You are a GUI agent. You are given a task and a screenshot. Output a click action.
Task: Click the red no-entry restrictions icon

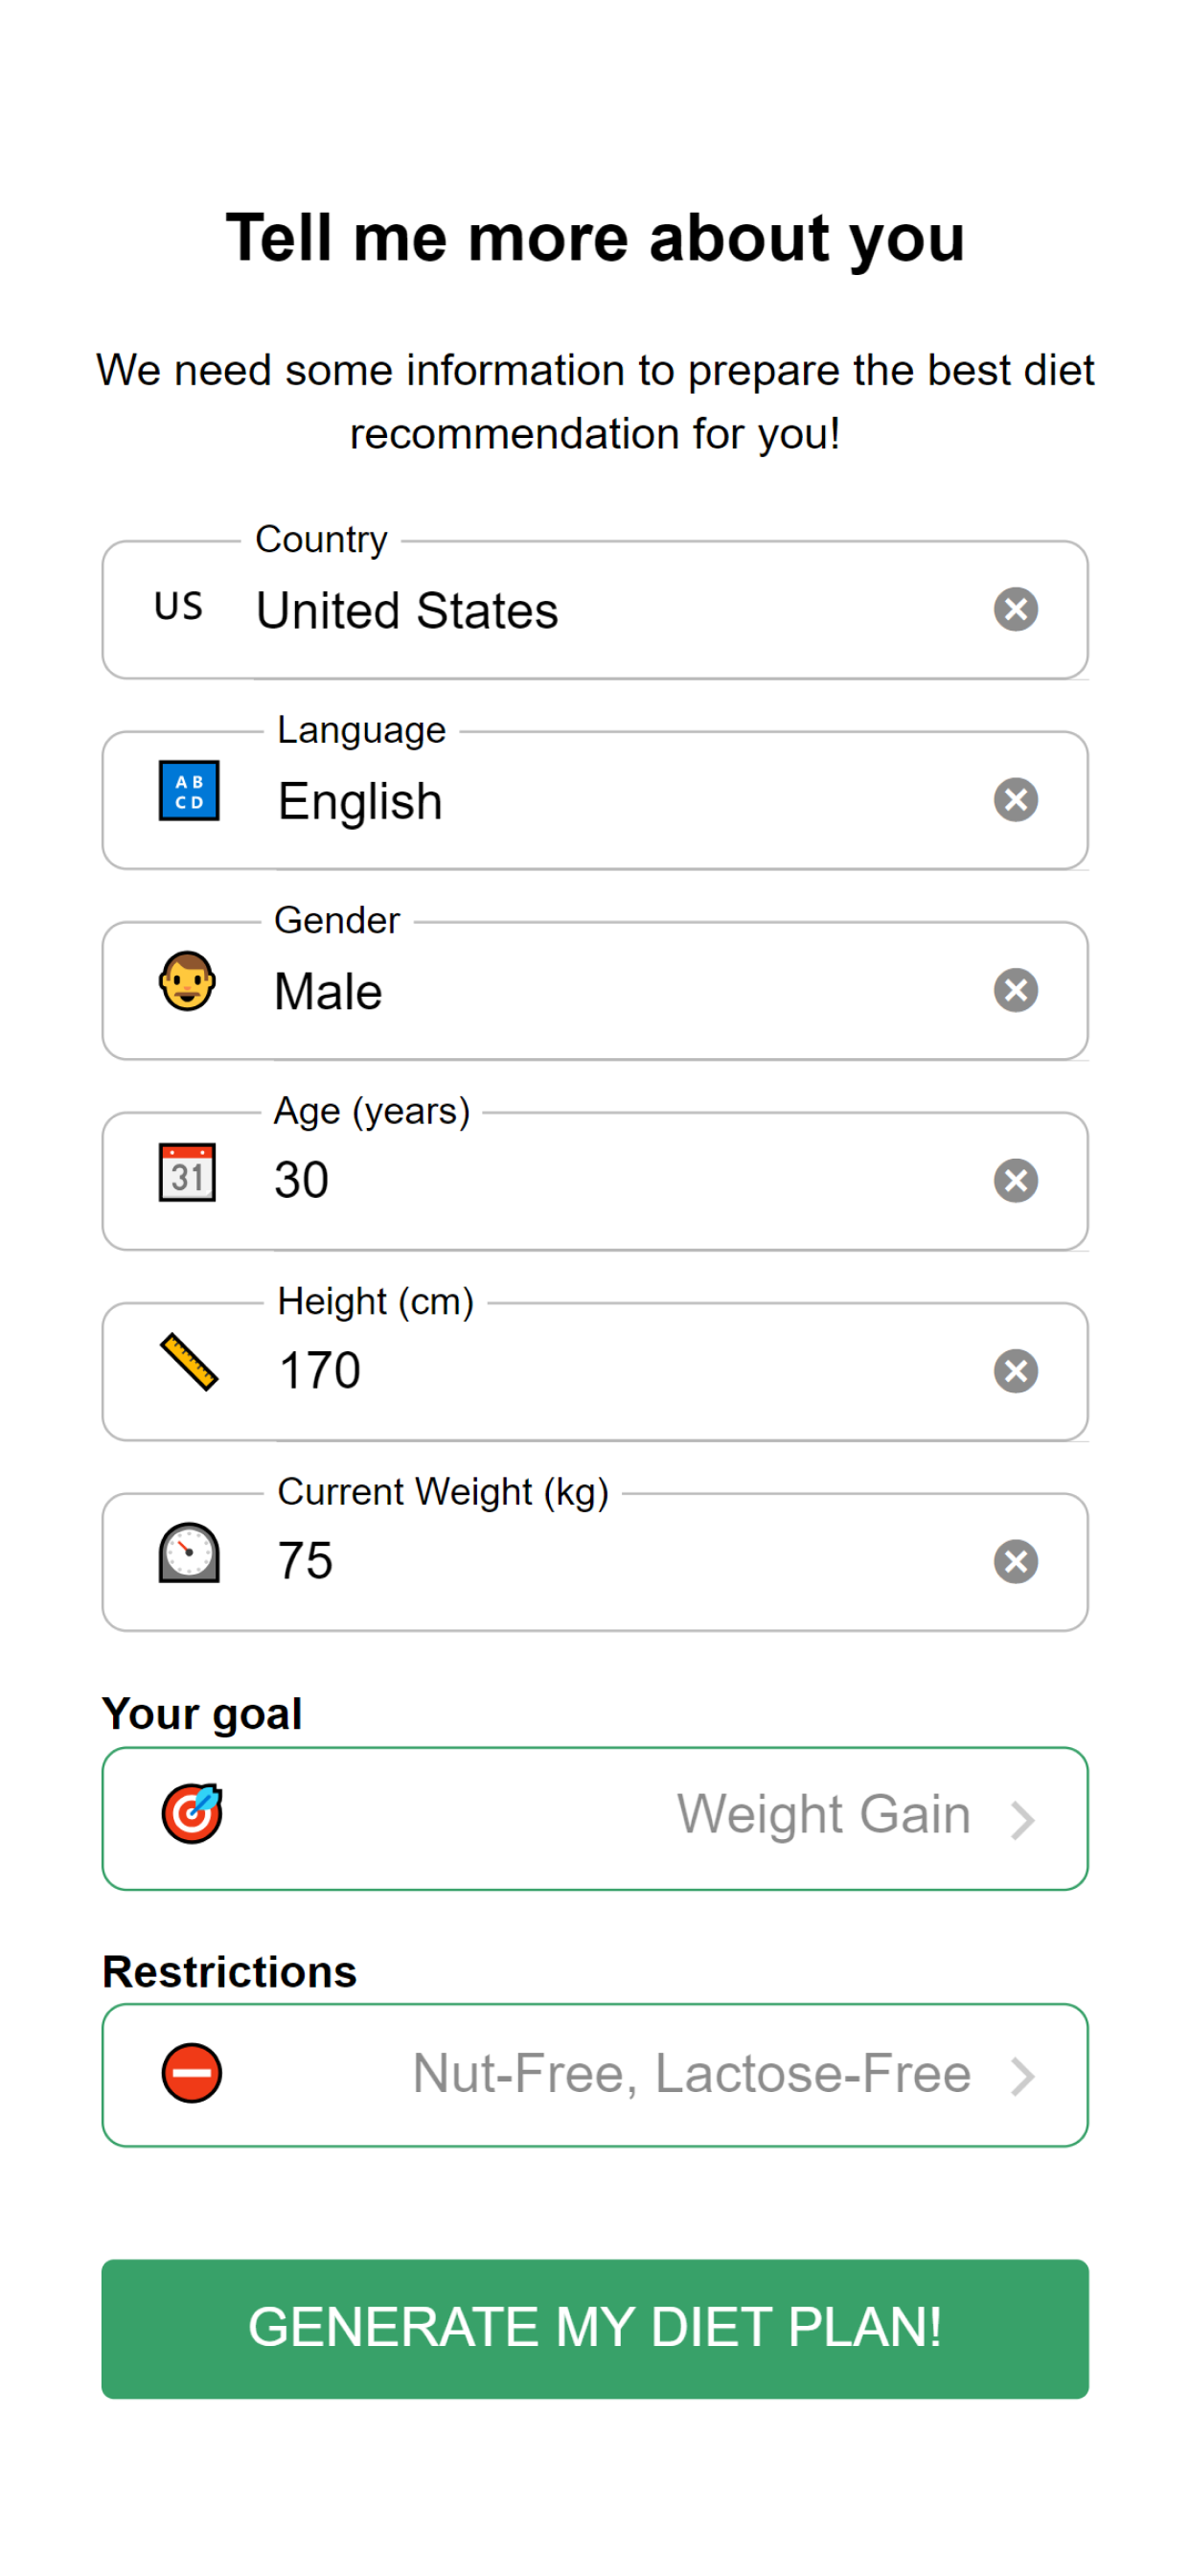[191, 2073]
